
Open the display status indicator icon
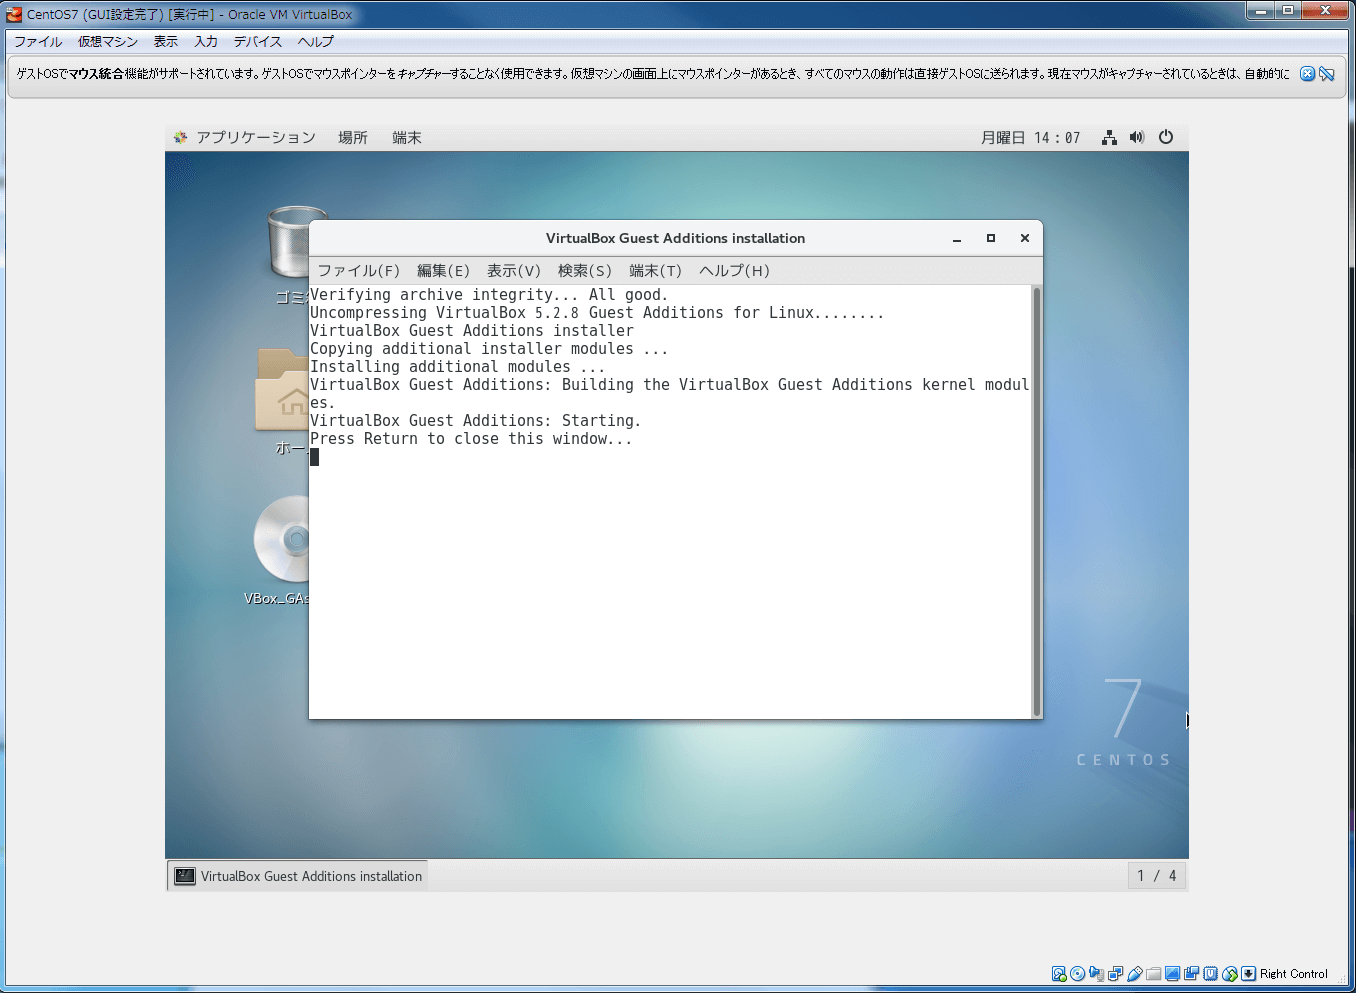pyautogui.click(x=1173, y=973)
